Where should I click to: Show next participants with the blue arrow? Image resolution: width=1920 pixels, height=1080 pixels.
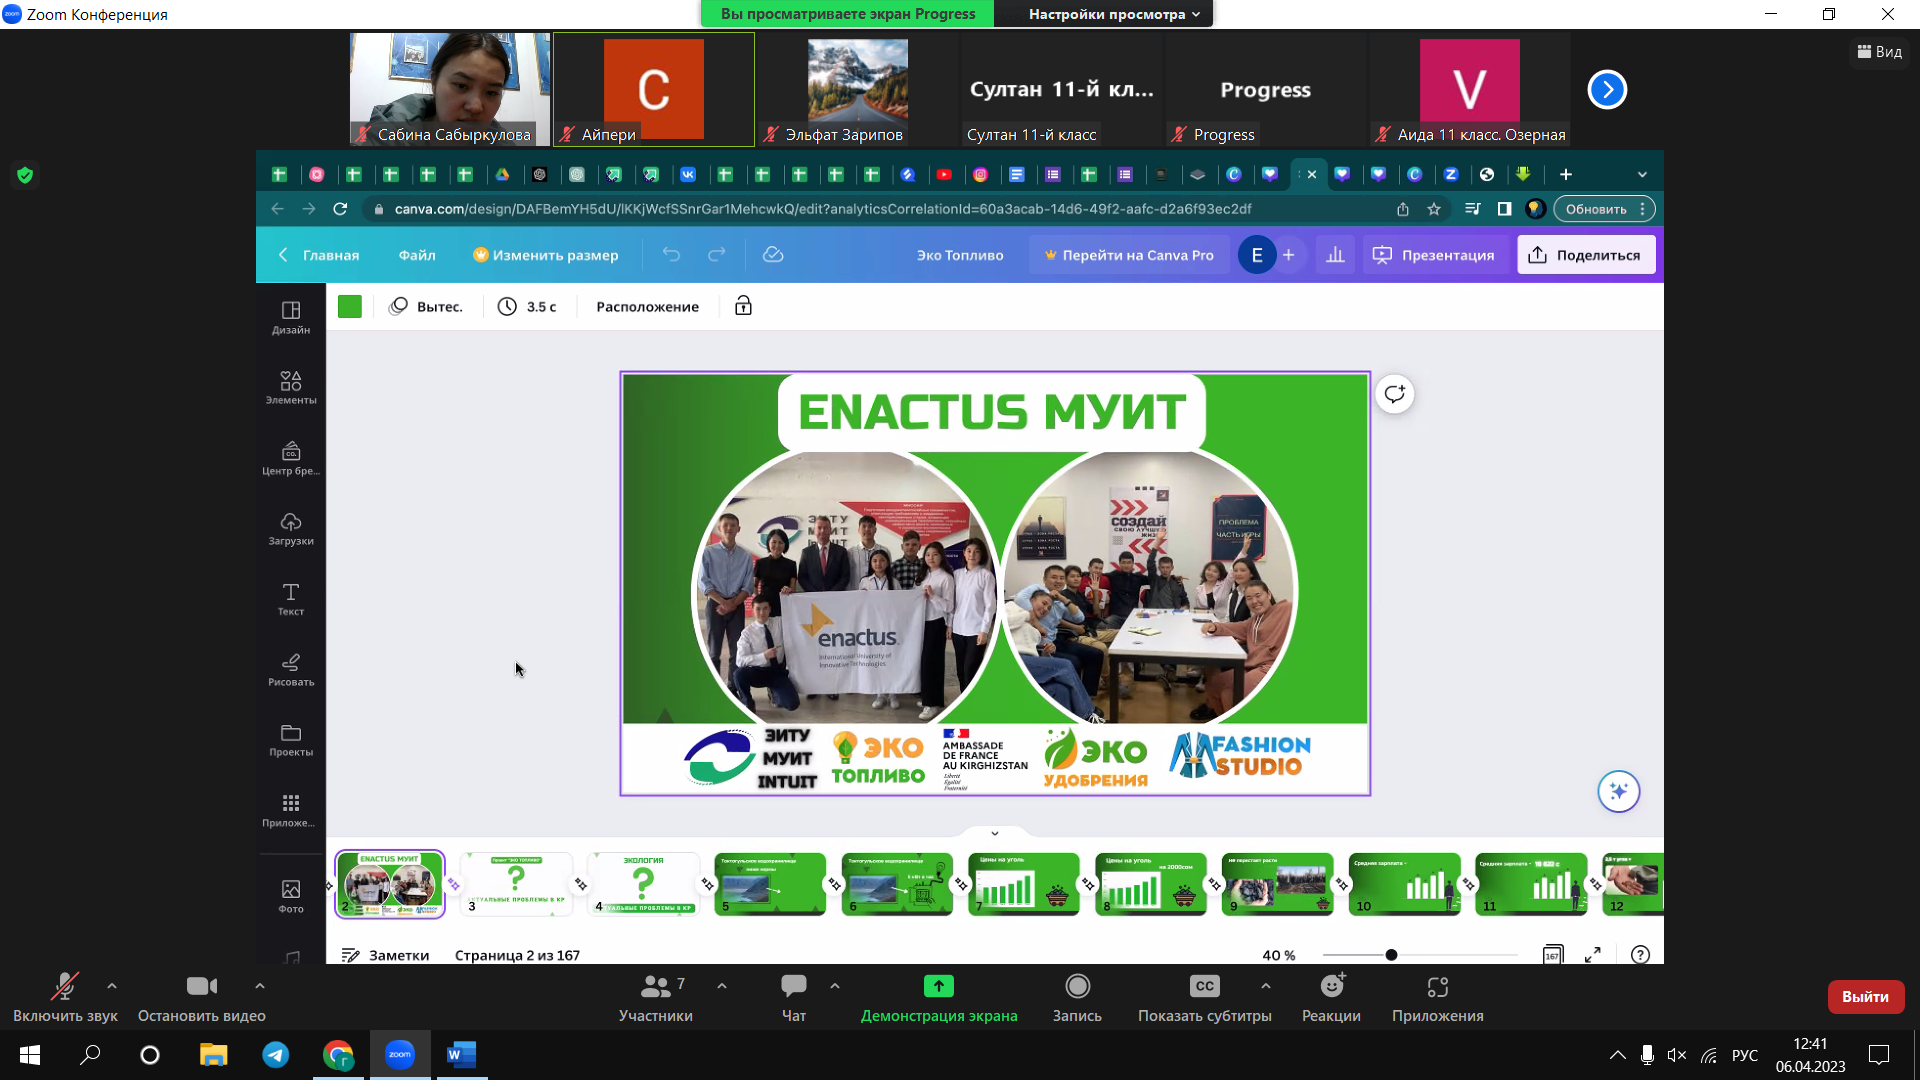coord(1607,90)
